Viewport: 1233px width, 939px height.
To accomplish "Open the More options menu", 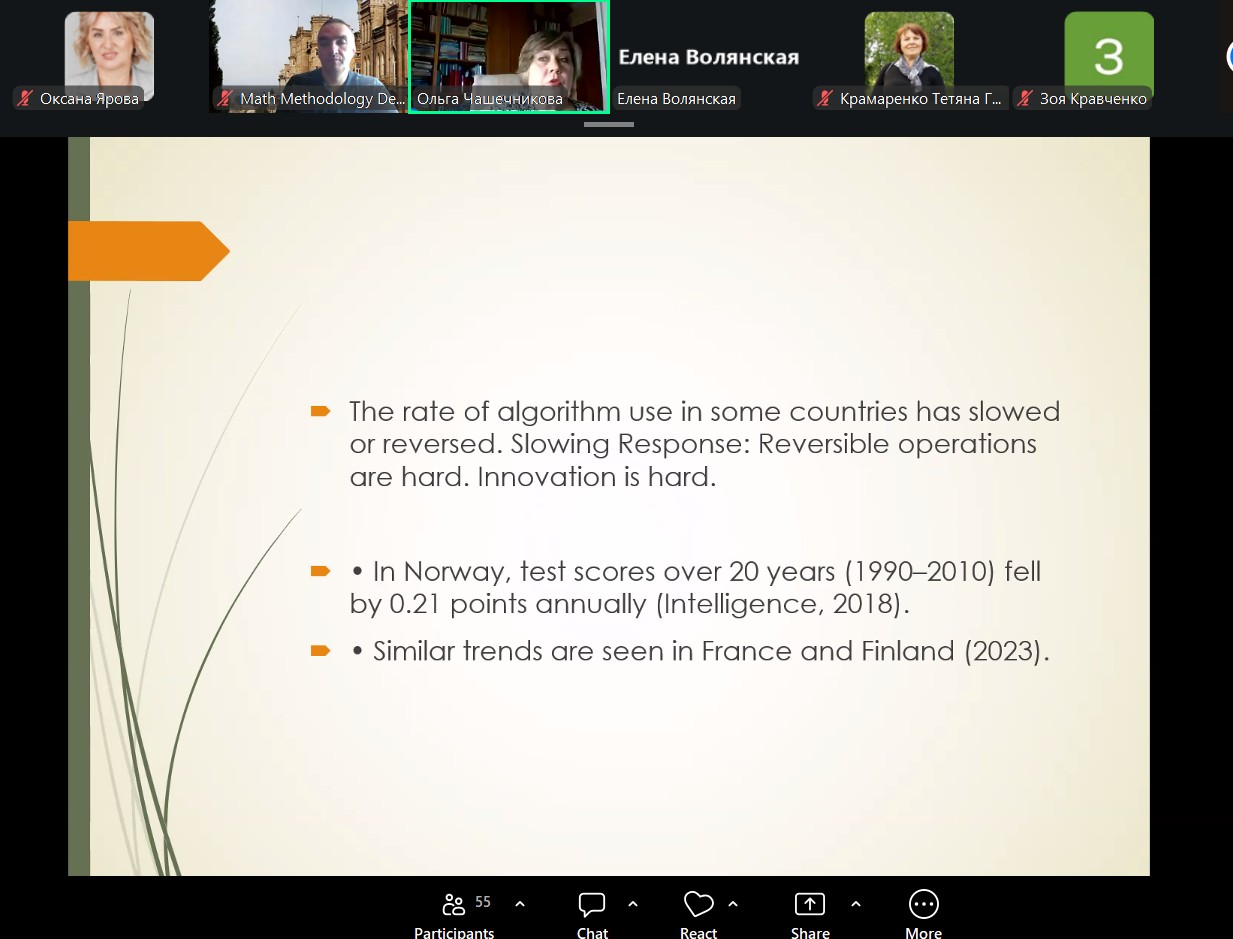I will pos(923,905).
